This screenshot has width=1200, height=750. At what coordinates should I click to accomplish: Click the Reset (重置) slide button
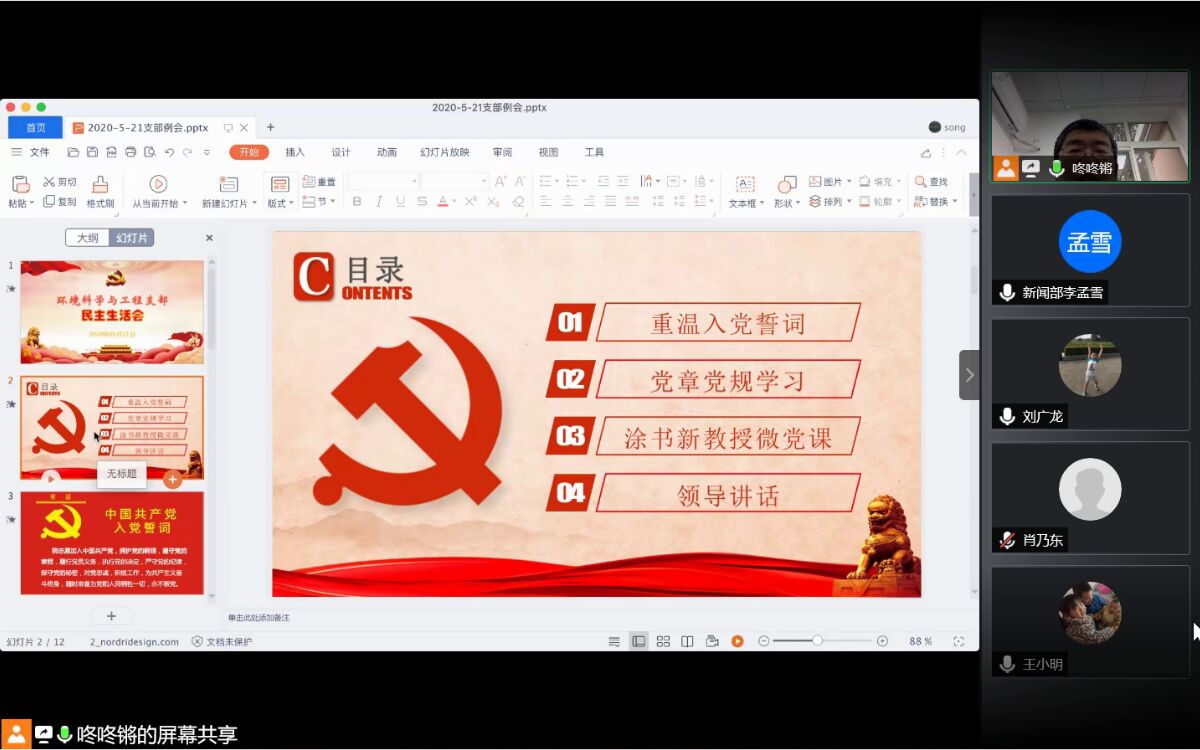pos(320,182)
